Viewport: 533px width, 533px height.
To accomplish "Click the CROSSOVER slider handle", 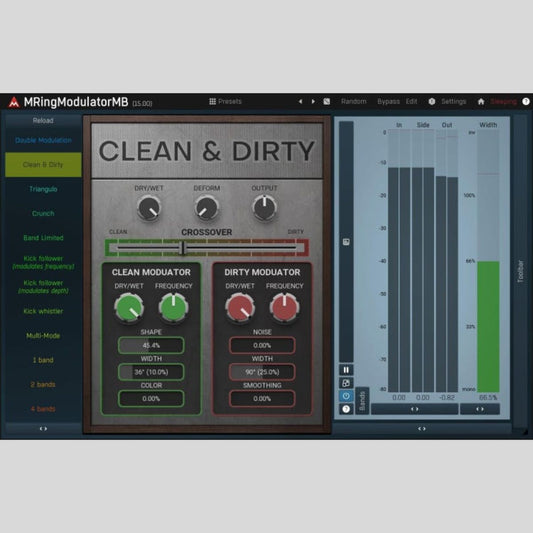I will click(x=183, y=248).
